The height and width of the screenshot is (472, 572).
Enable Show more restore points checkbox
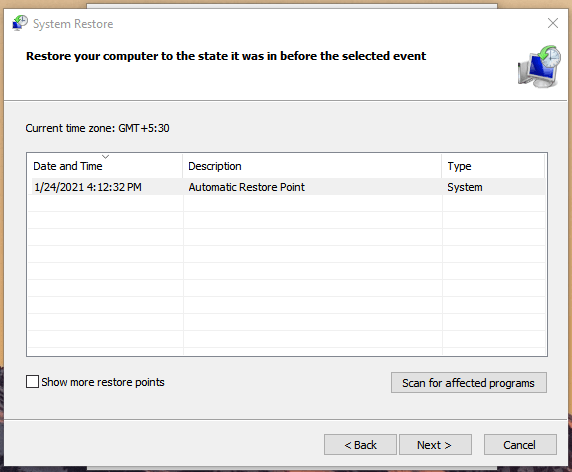click(x=32, y=382)
